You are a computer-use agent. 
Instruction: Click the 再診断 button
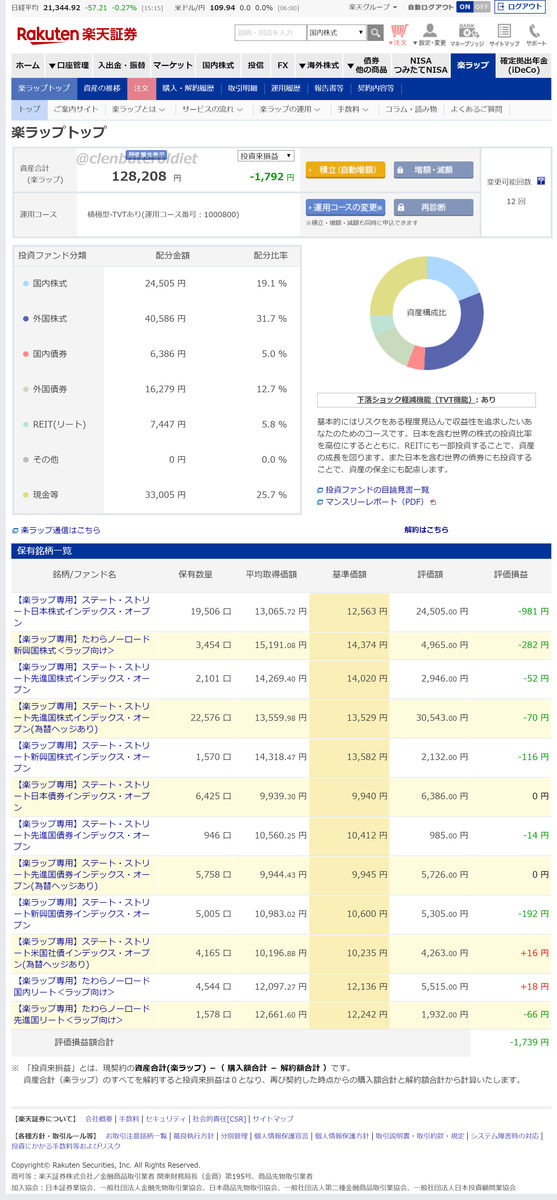tap(433, 207)
